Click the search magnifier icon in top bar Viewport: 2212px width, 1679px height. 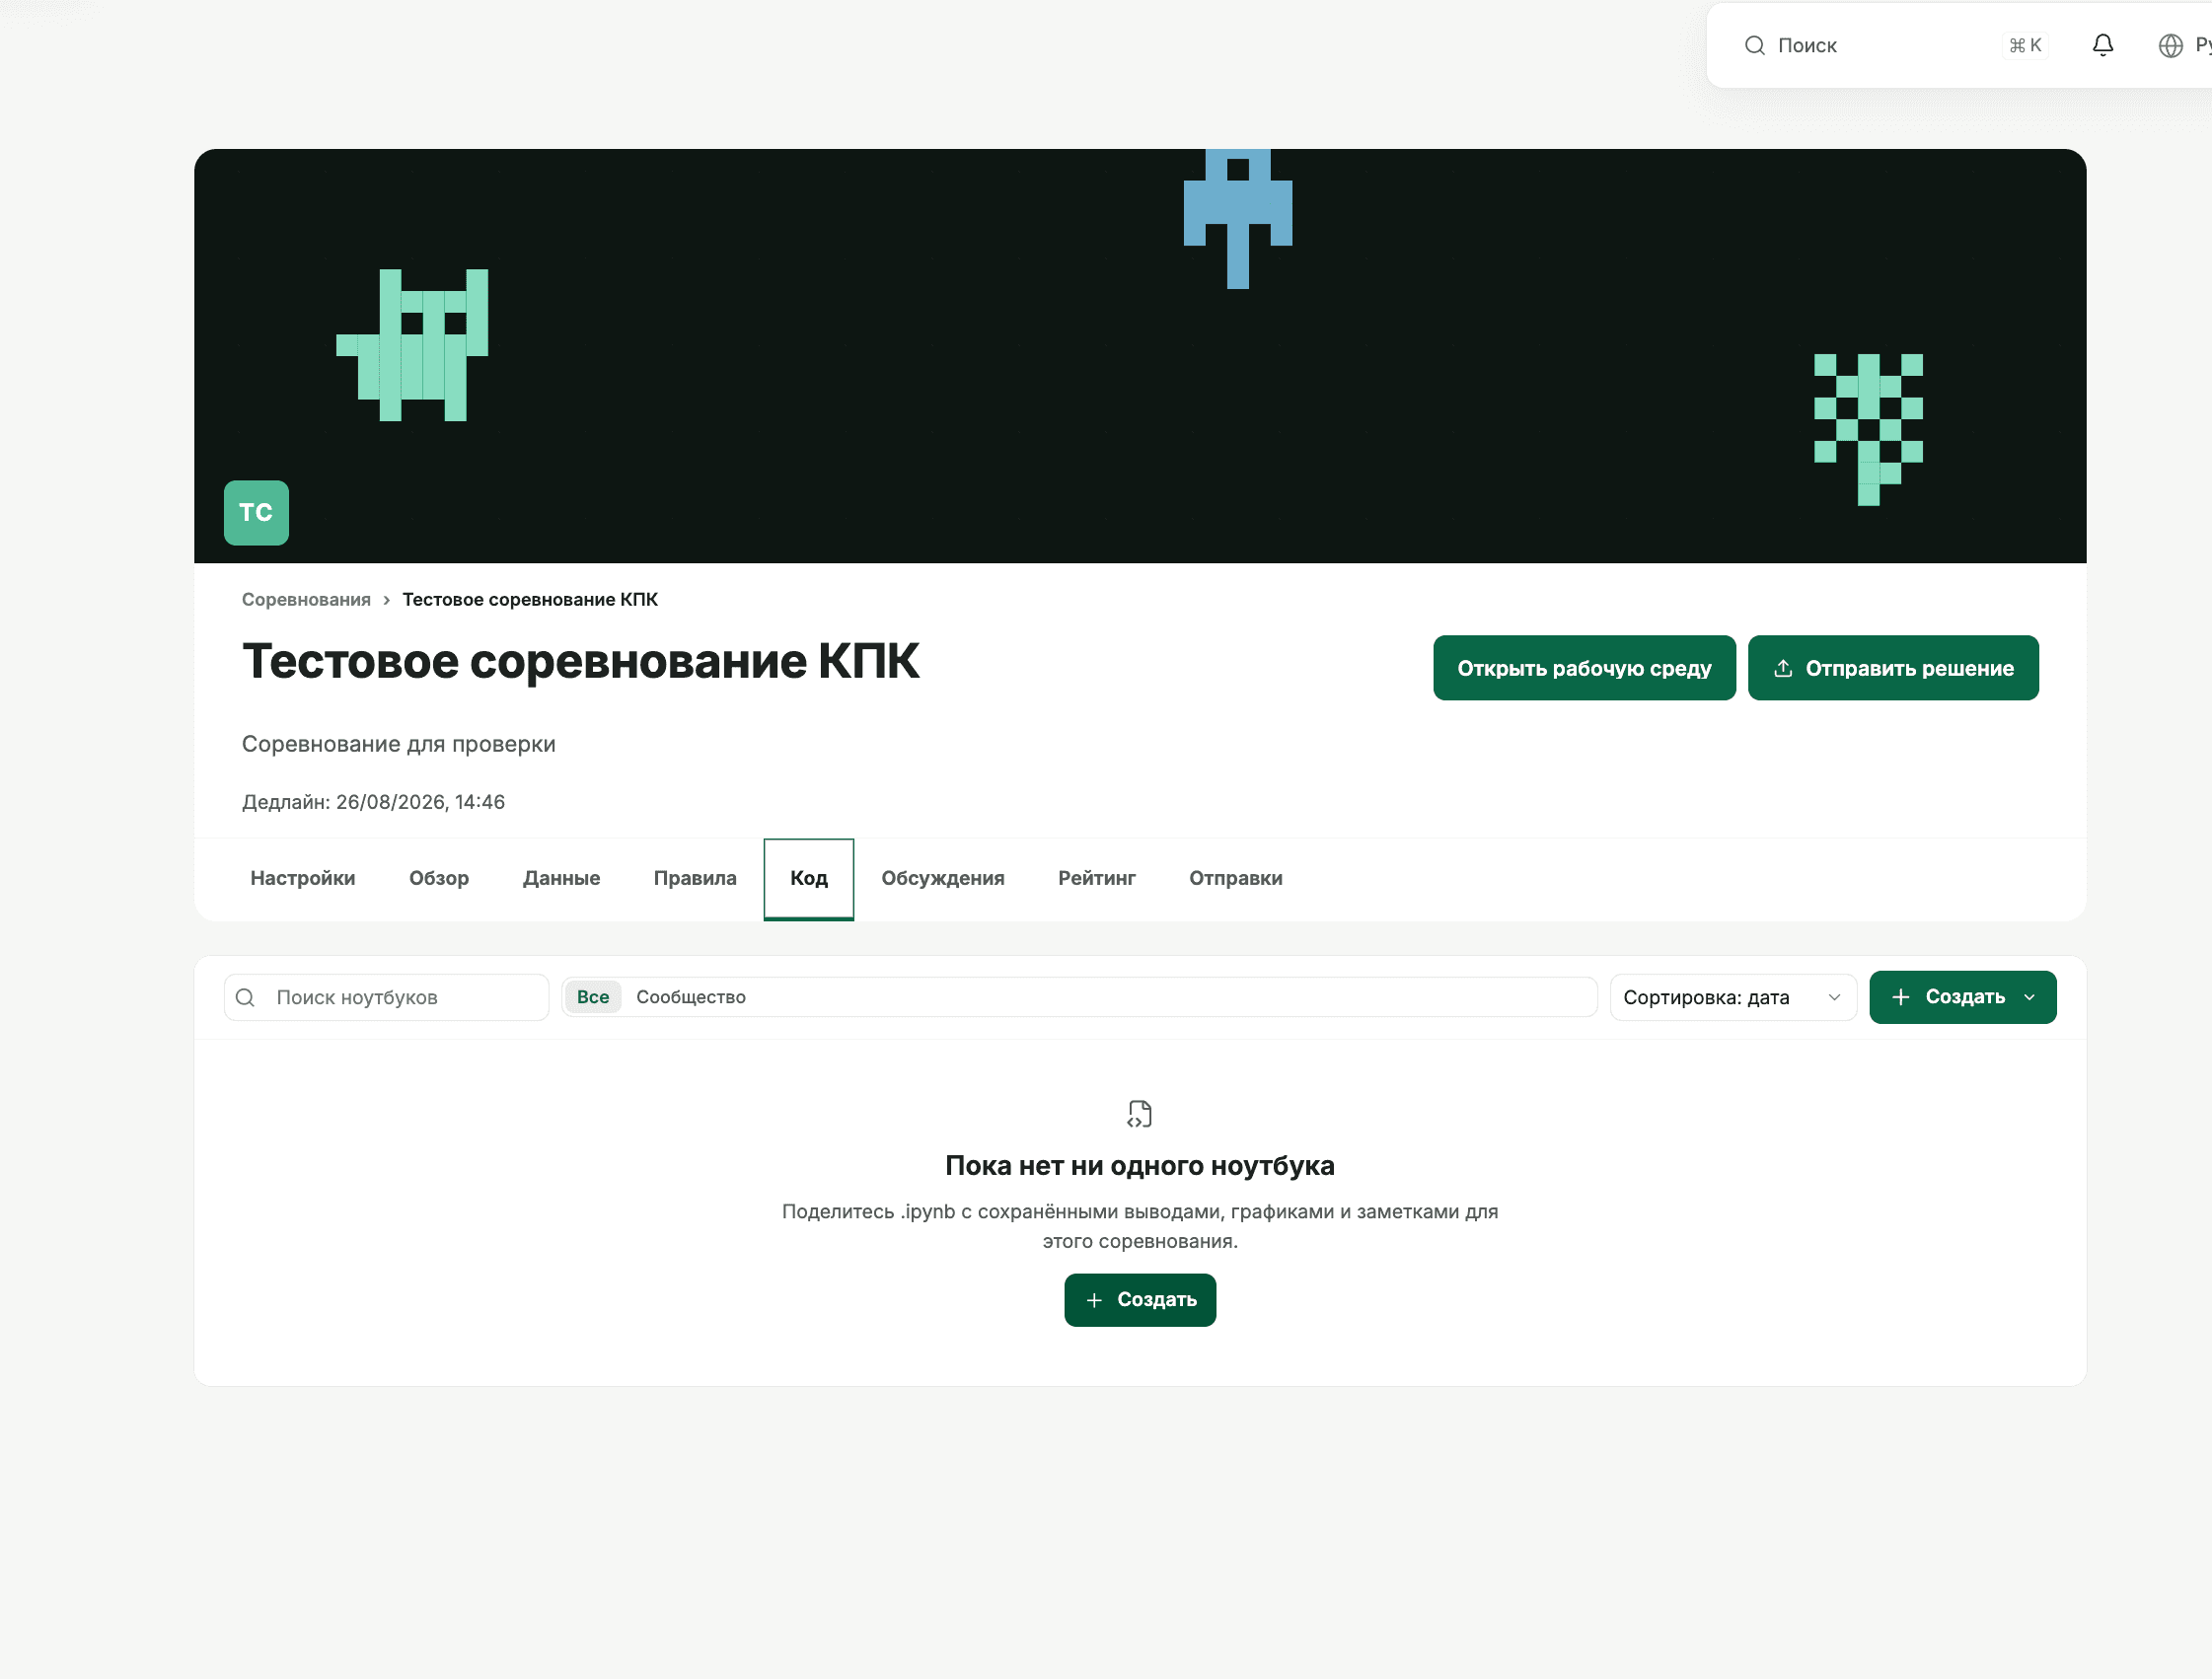[1754, 46]
